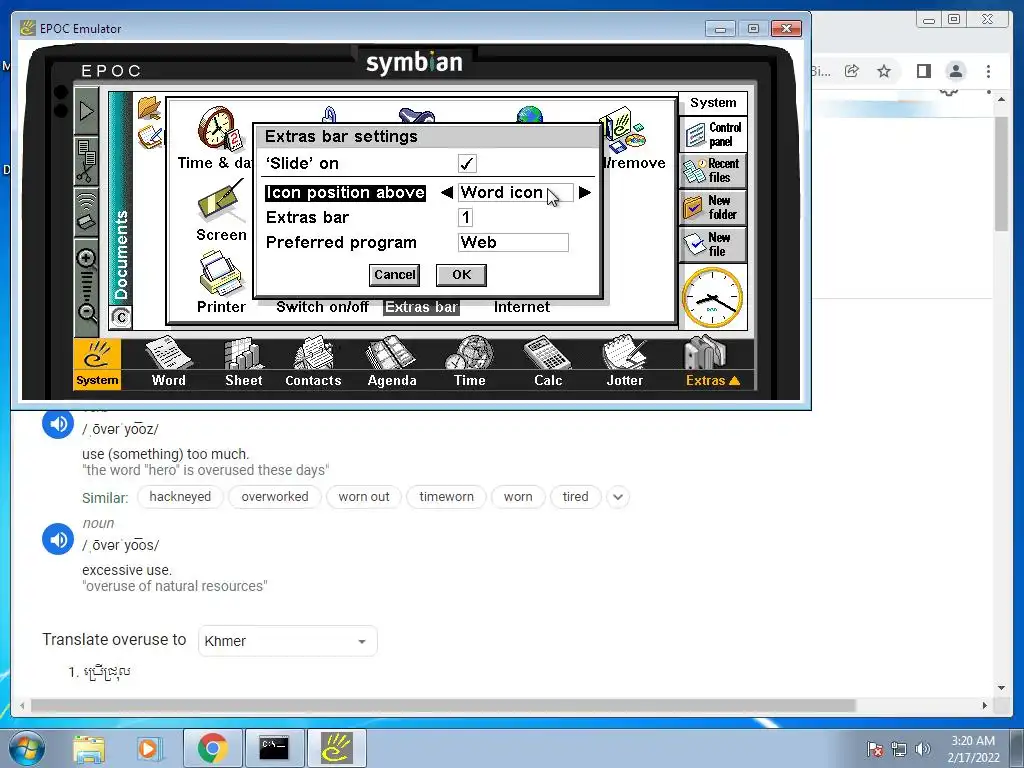Launch Sheet from the EPOC application bar
Screen dimensions: 1024x768
(244, 363)
